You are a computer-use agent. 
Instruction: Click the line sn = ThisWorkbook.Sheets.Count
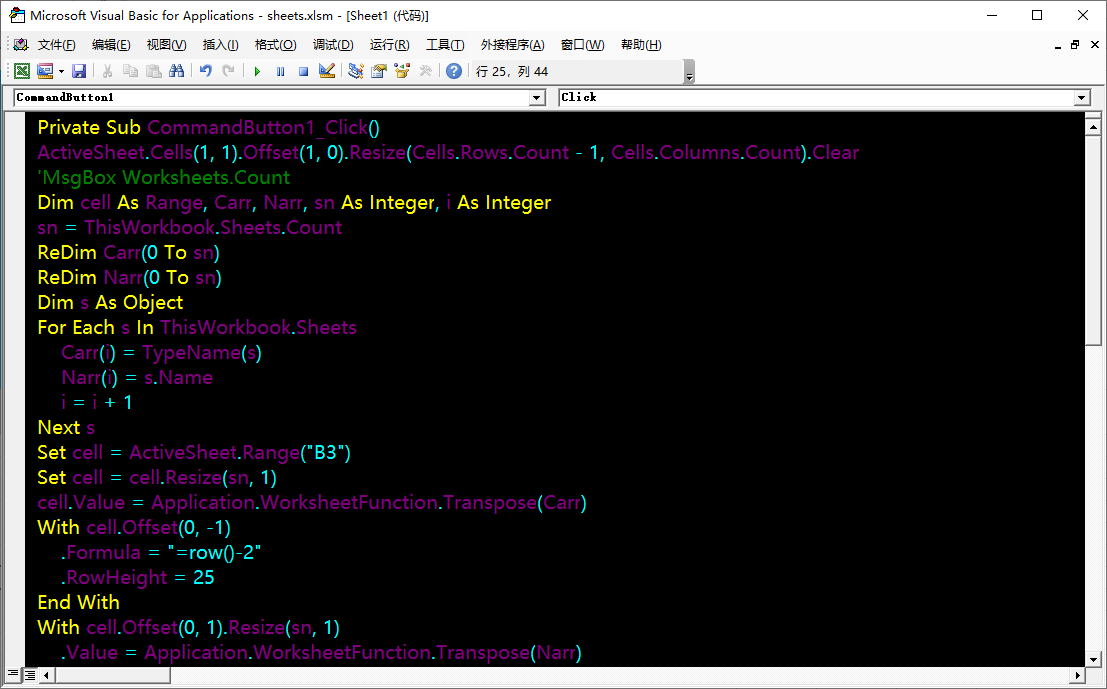pos(190,227)
